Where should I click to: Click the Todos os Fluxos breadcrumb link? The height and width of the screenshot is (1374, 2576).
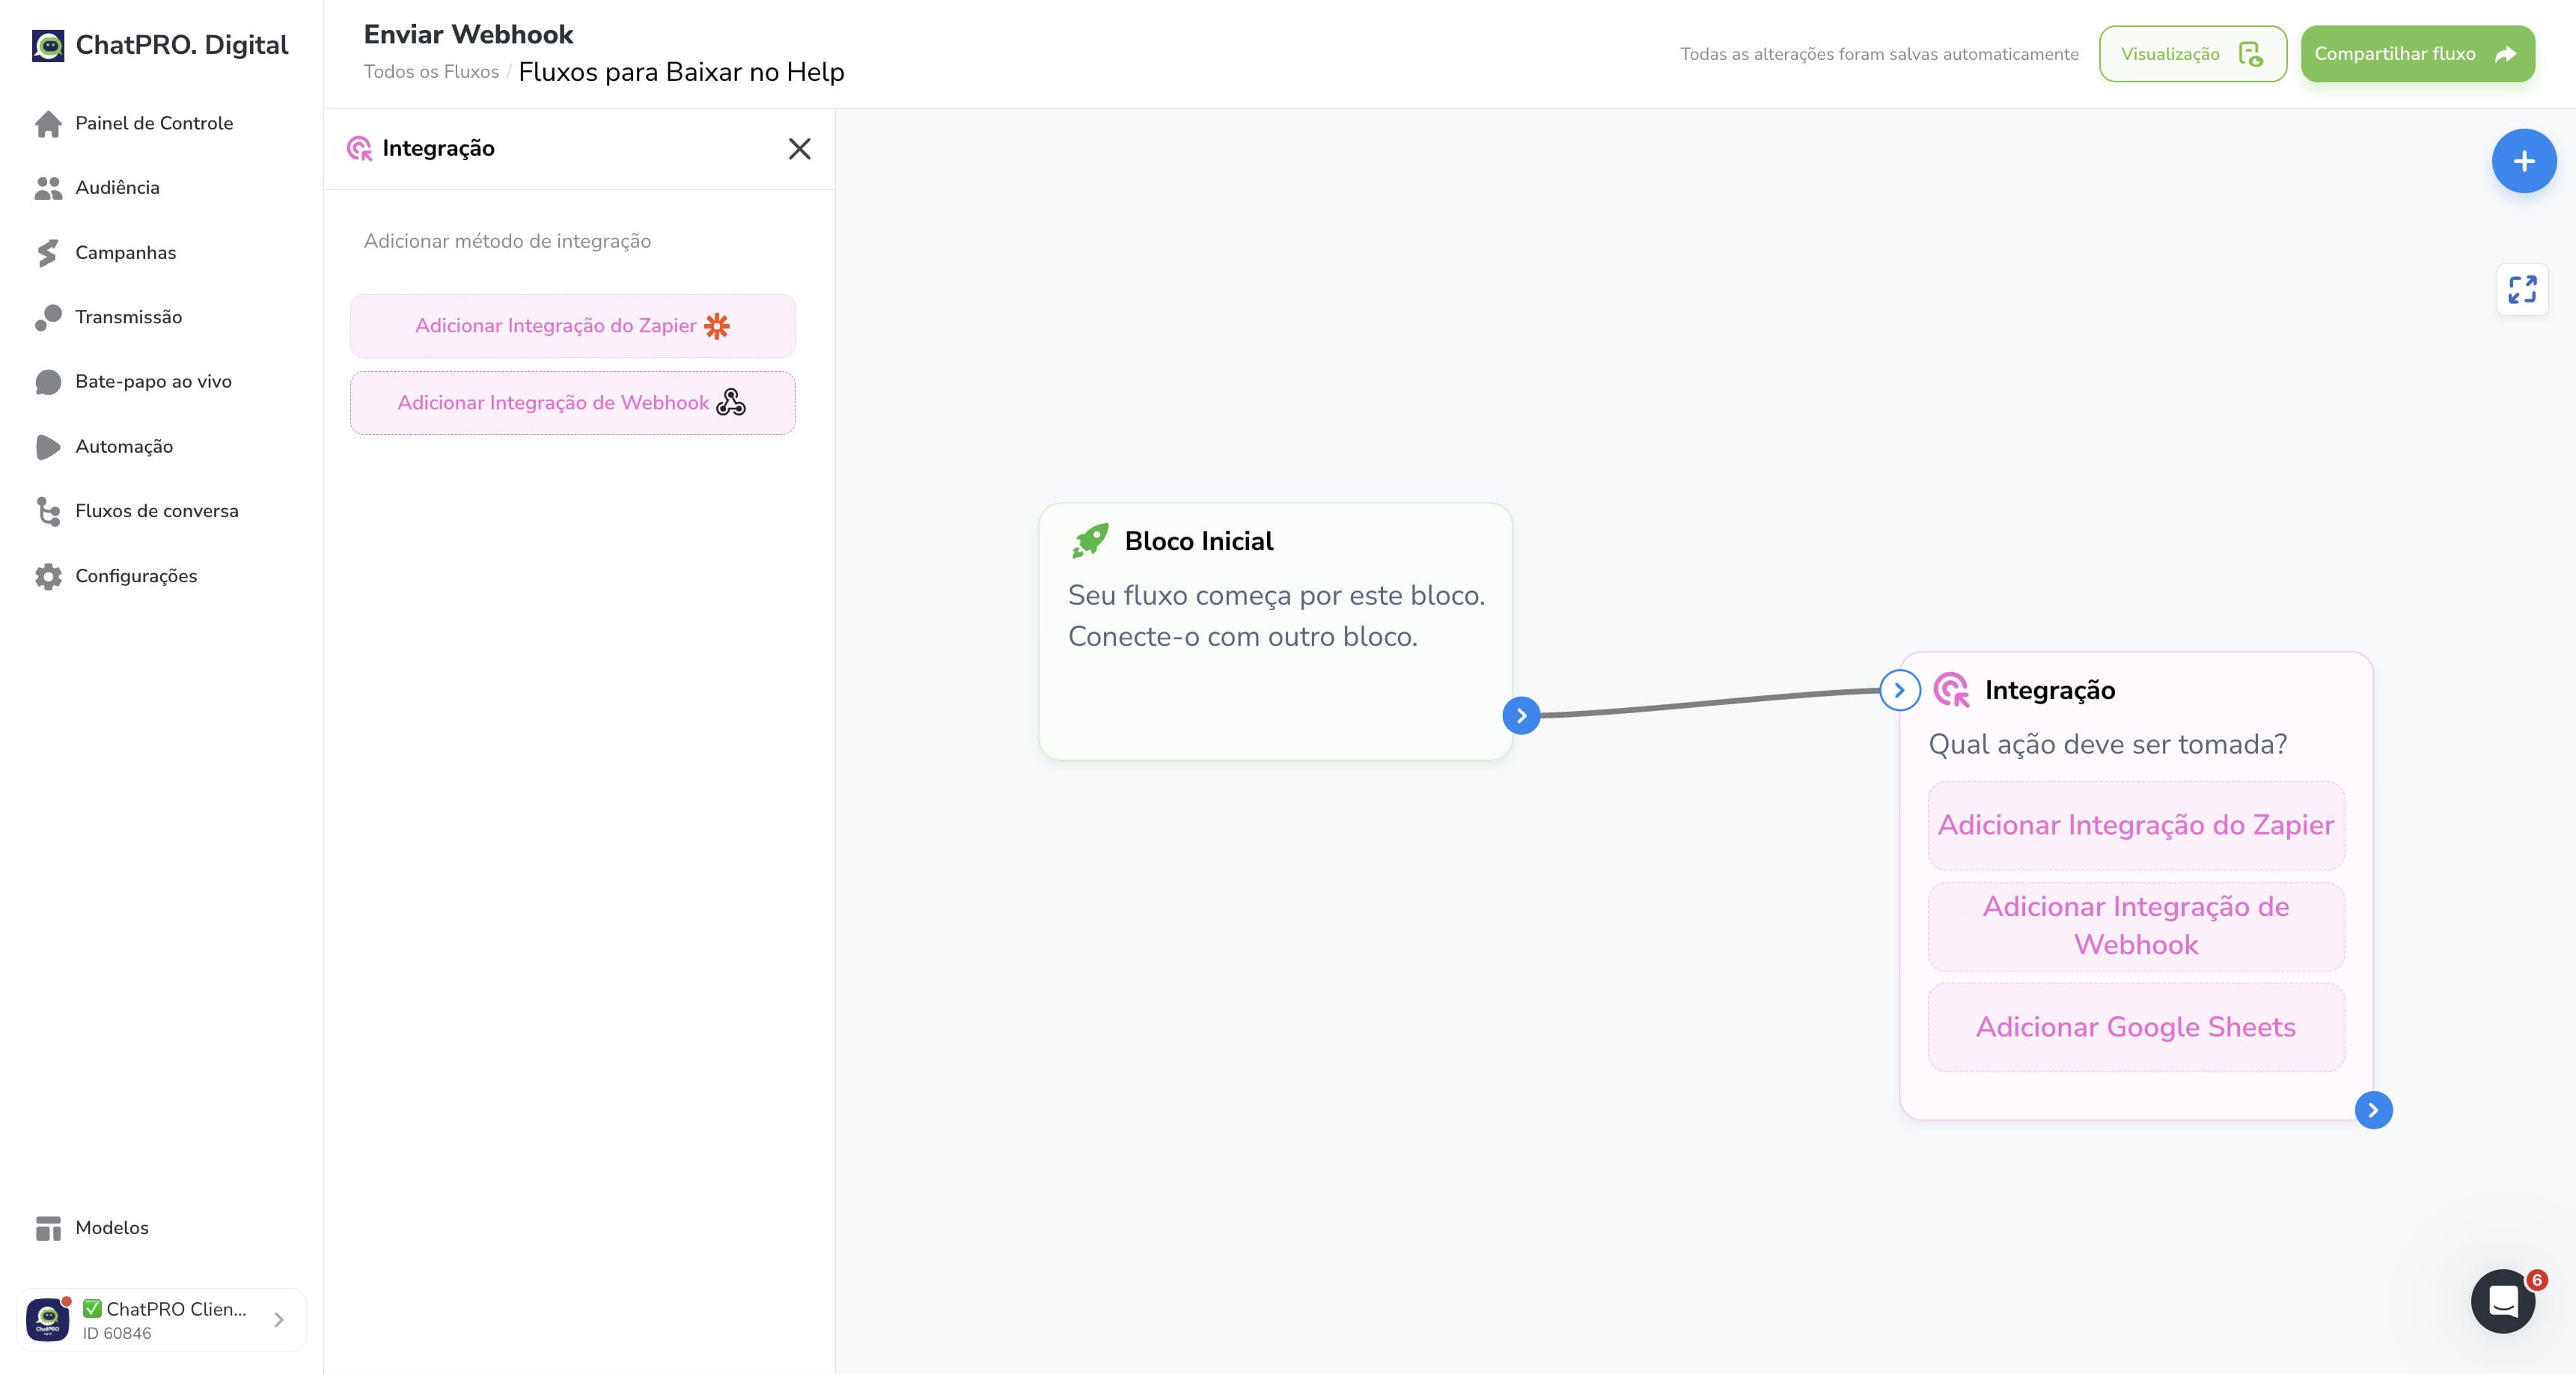(431, 72)
